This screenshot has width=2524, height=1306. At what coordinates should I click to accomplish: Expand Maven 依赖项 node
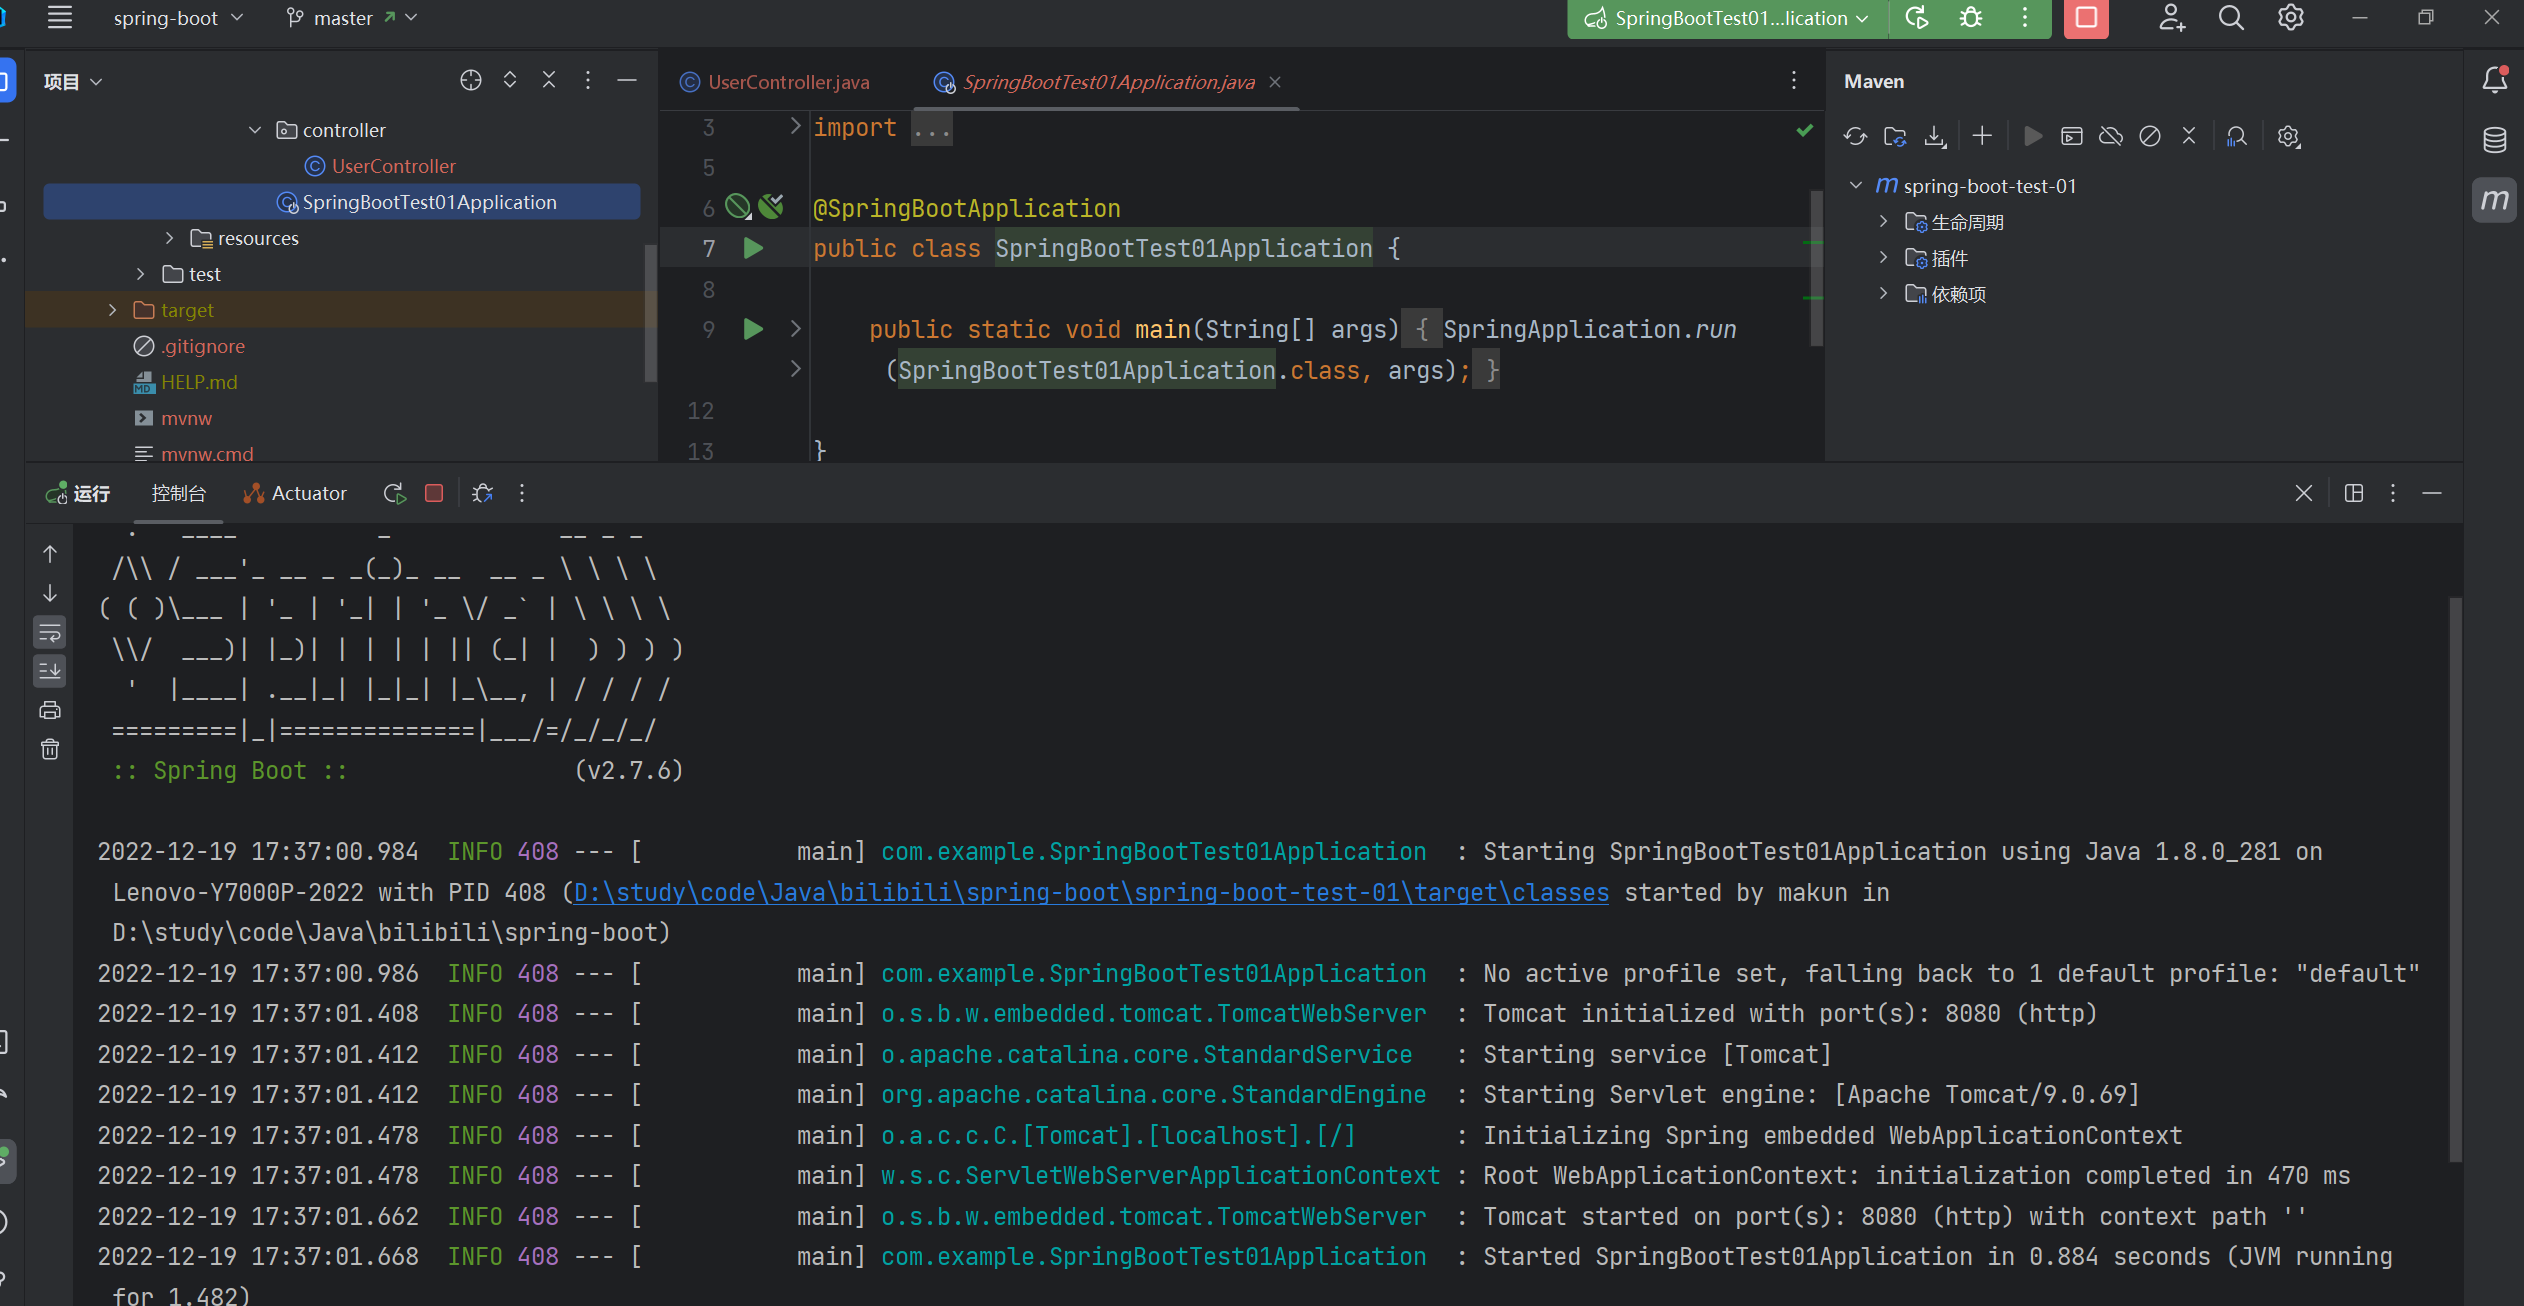[1884, 293]
